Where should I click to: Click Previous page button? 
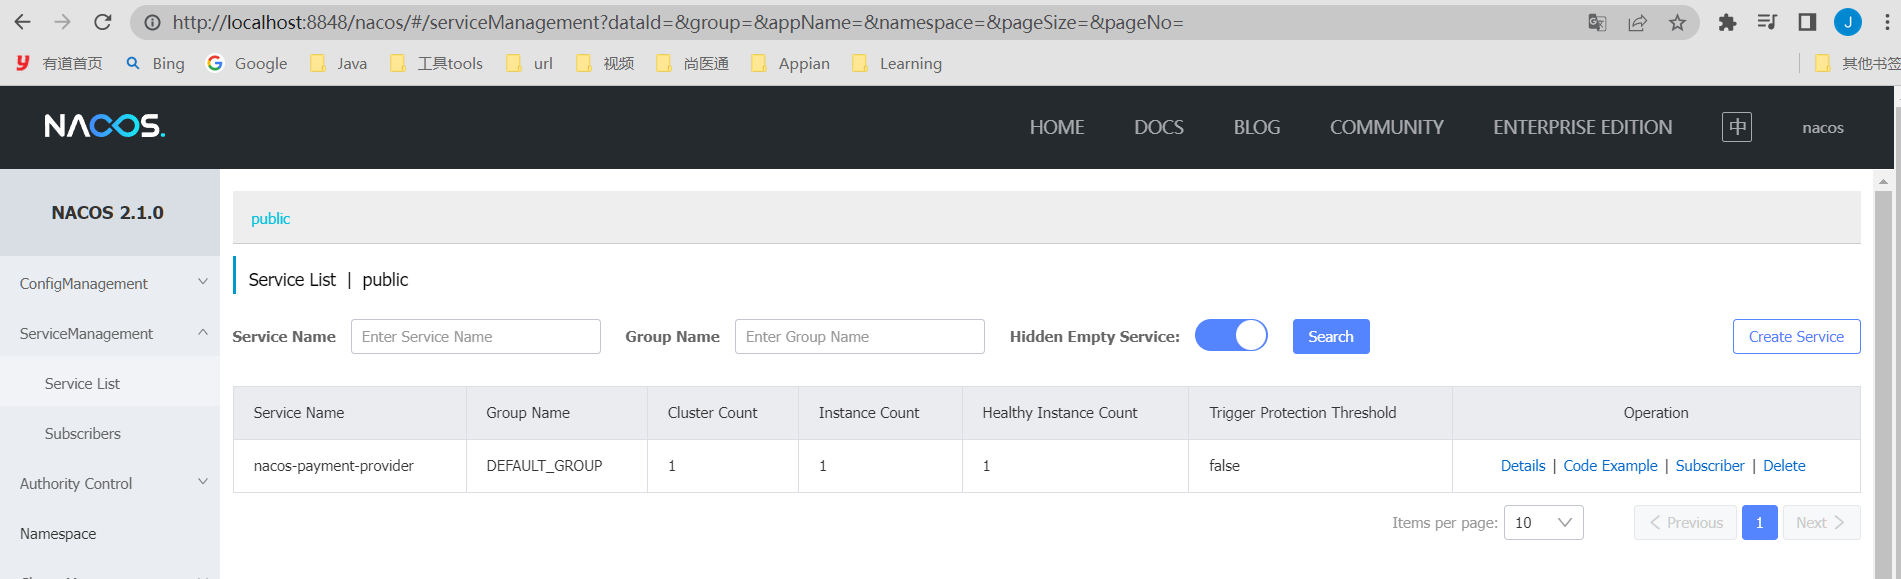(1686, 523)
